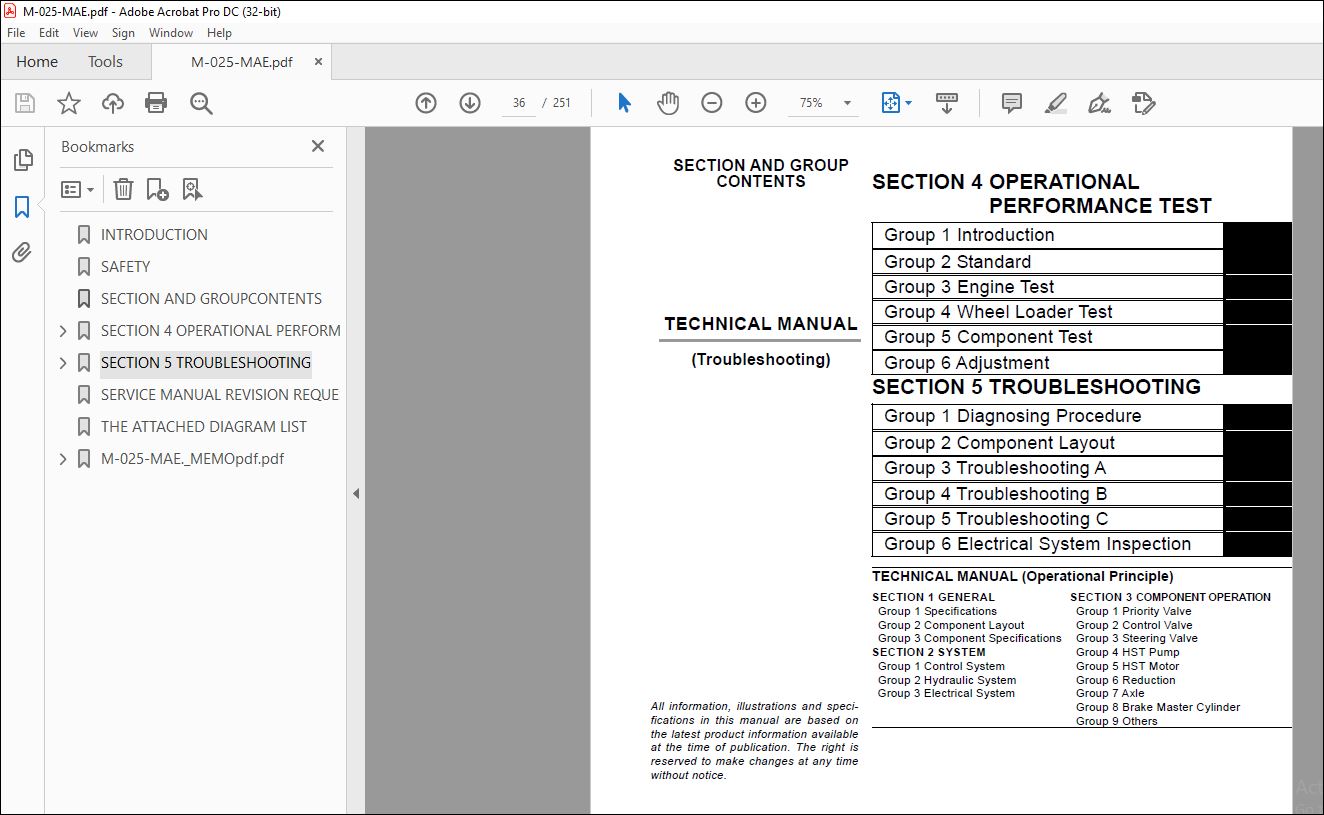
Task: Open the Window menu
Action: point(171,33)
